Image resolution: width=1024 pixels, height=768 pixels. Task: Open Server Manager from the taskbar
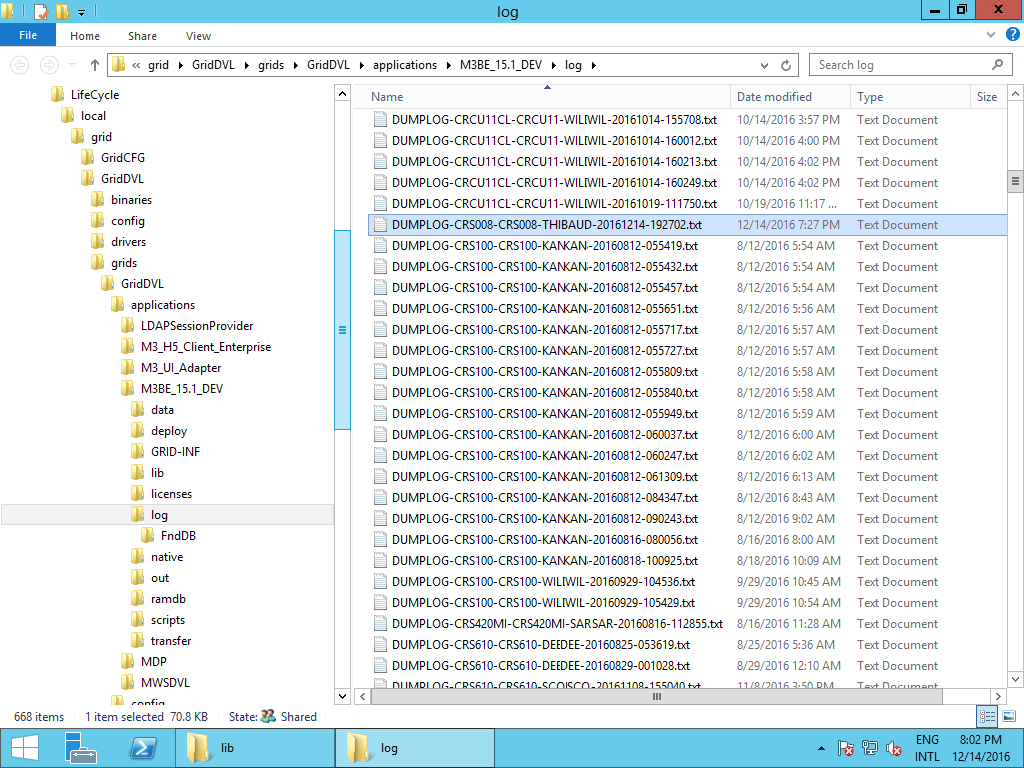(x=81, y=747)
